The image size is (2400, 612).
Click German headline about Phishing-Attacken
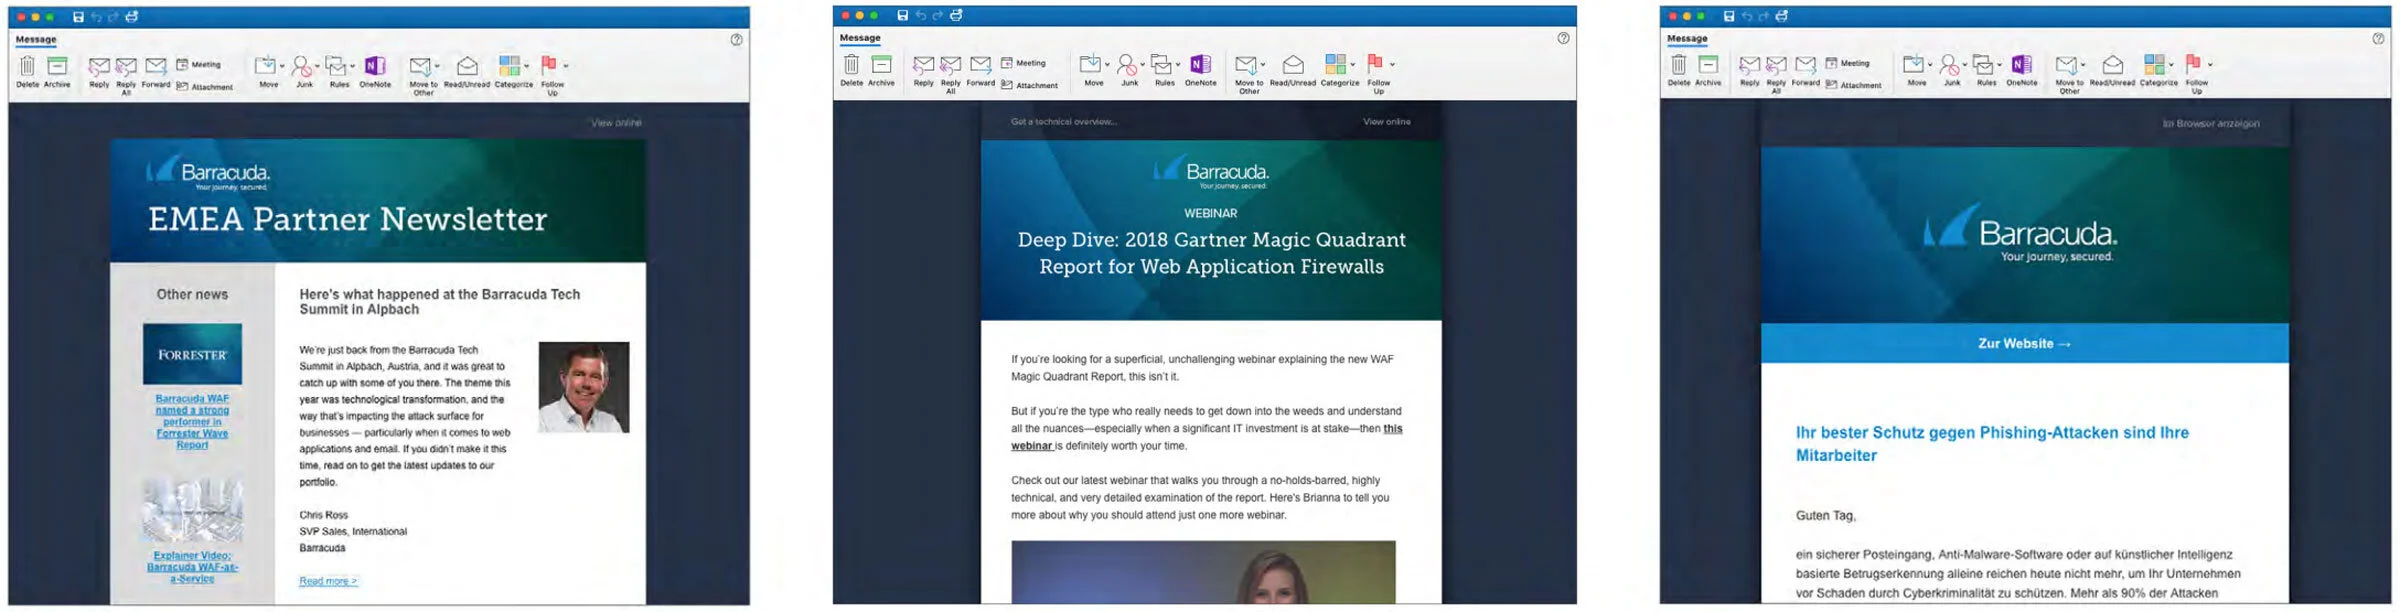1992,444
